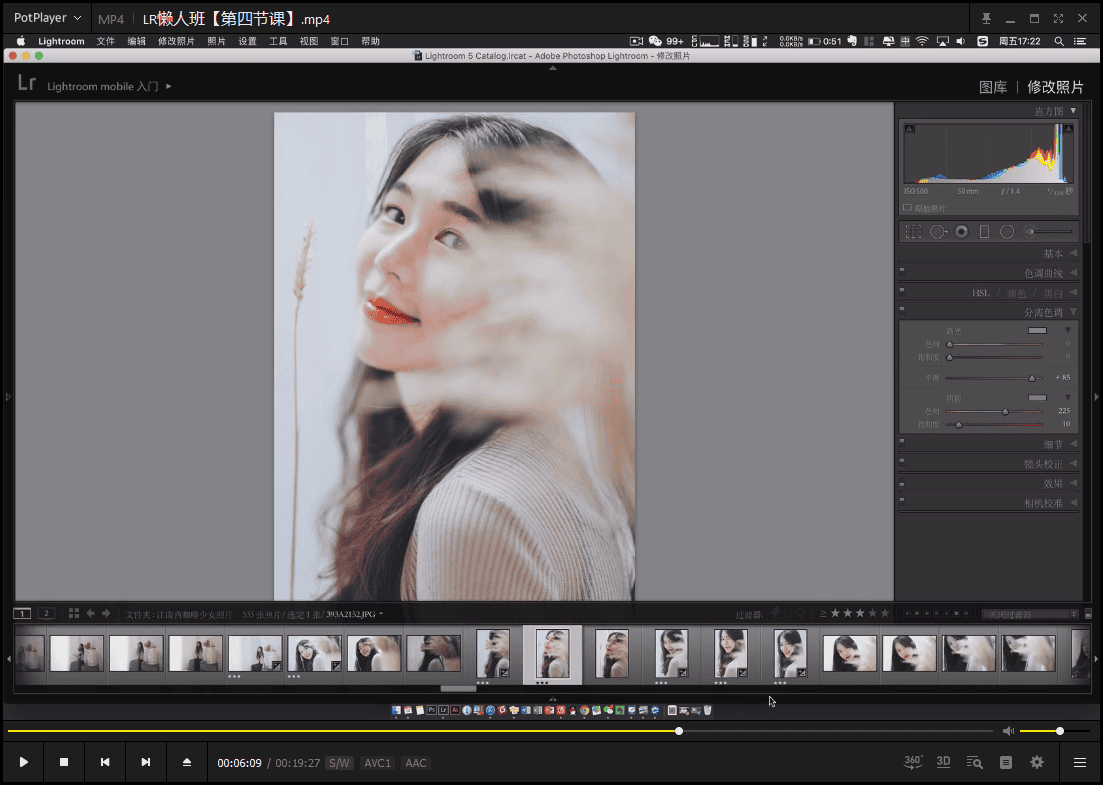The image size is (1103, 785).
Task: Expand the 镜头校正 panel
Action: (1073, 464)
